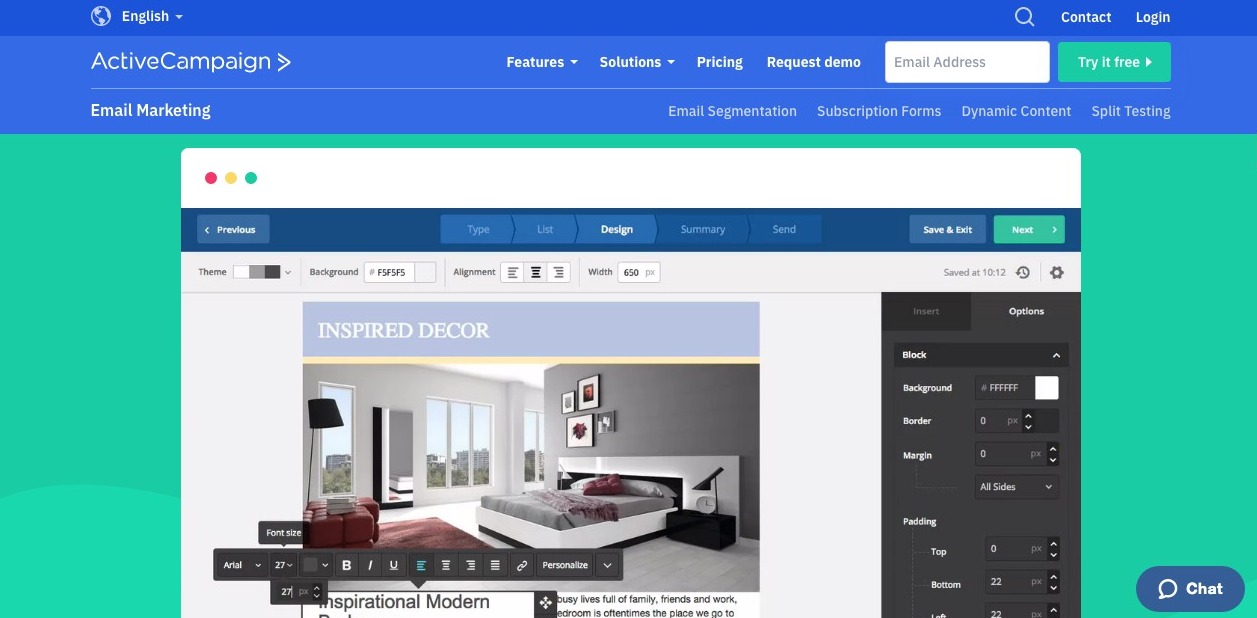Click the email Background hex F5F5F5 field
Image resolution: width=1257 pixels, height=618 pixels.
pos(389,272)
